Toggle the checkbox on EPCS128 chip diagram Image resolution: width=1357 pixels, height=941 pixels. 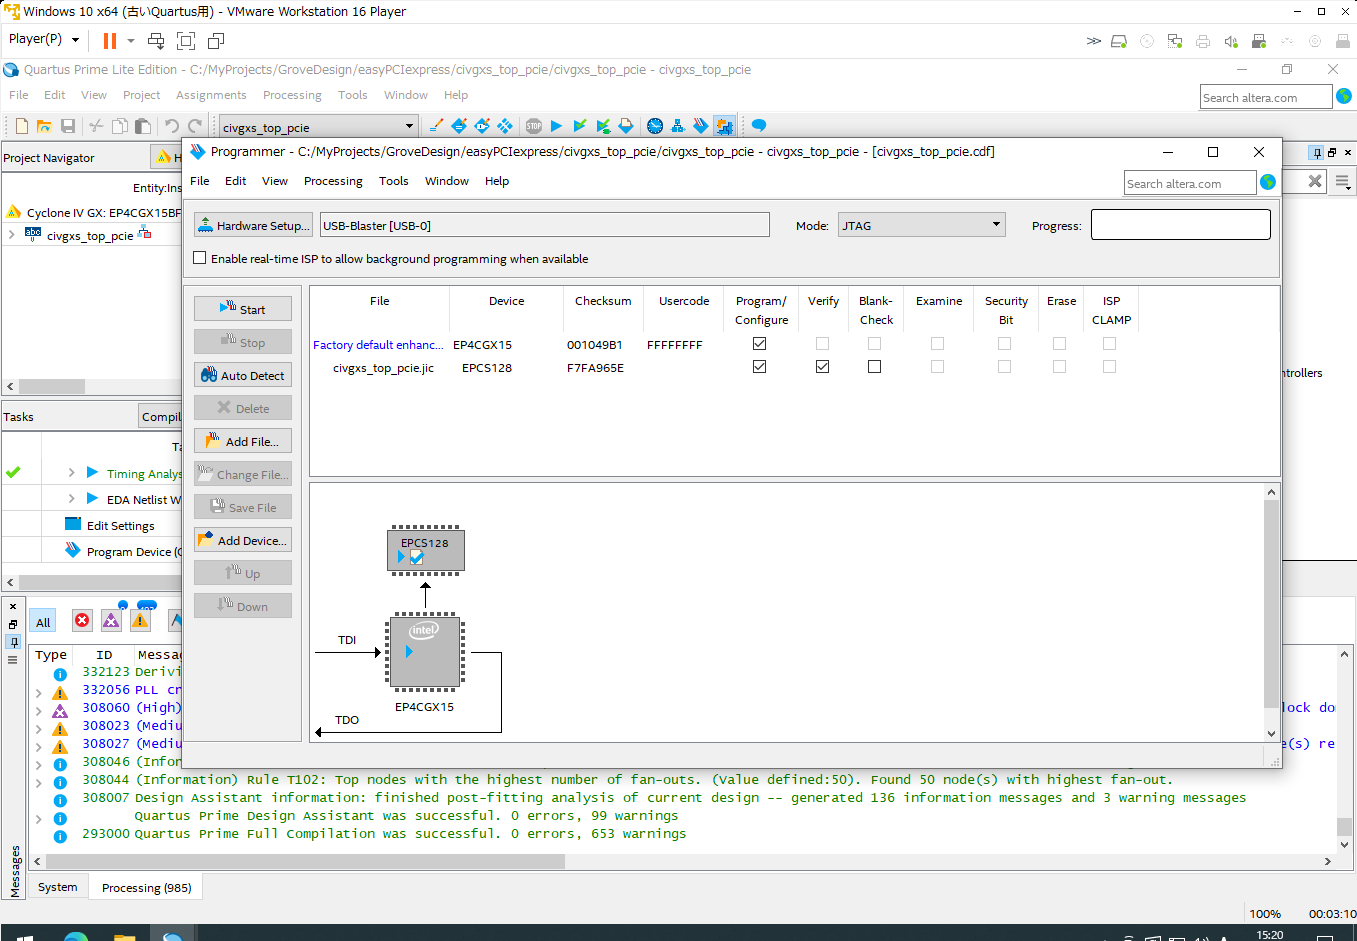pyautogui.click(x=417, y=557)
